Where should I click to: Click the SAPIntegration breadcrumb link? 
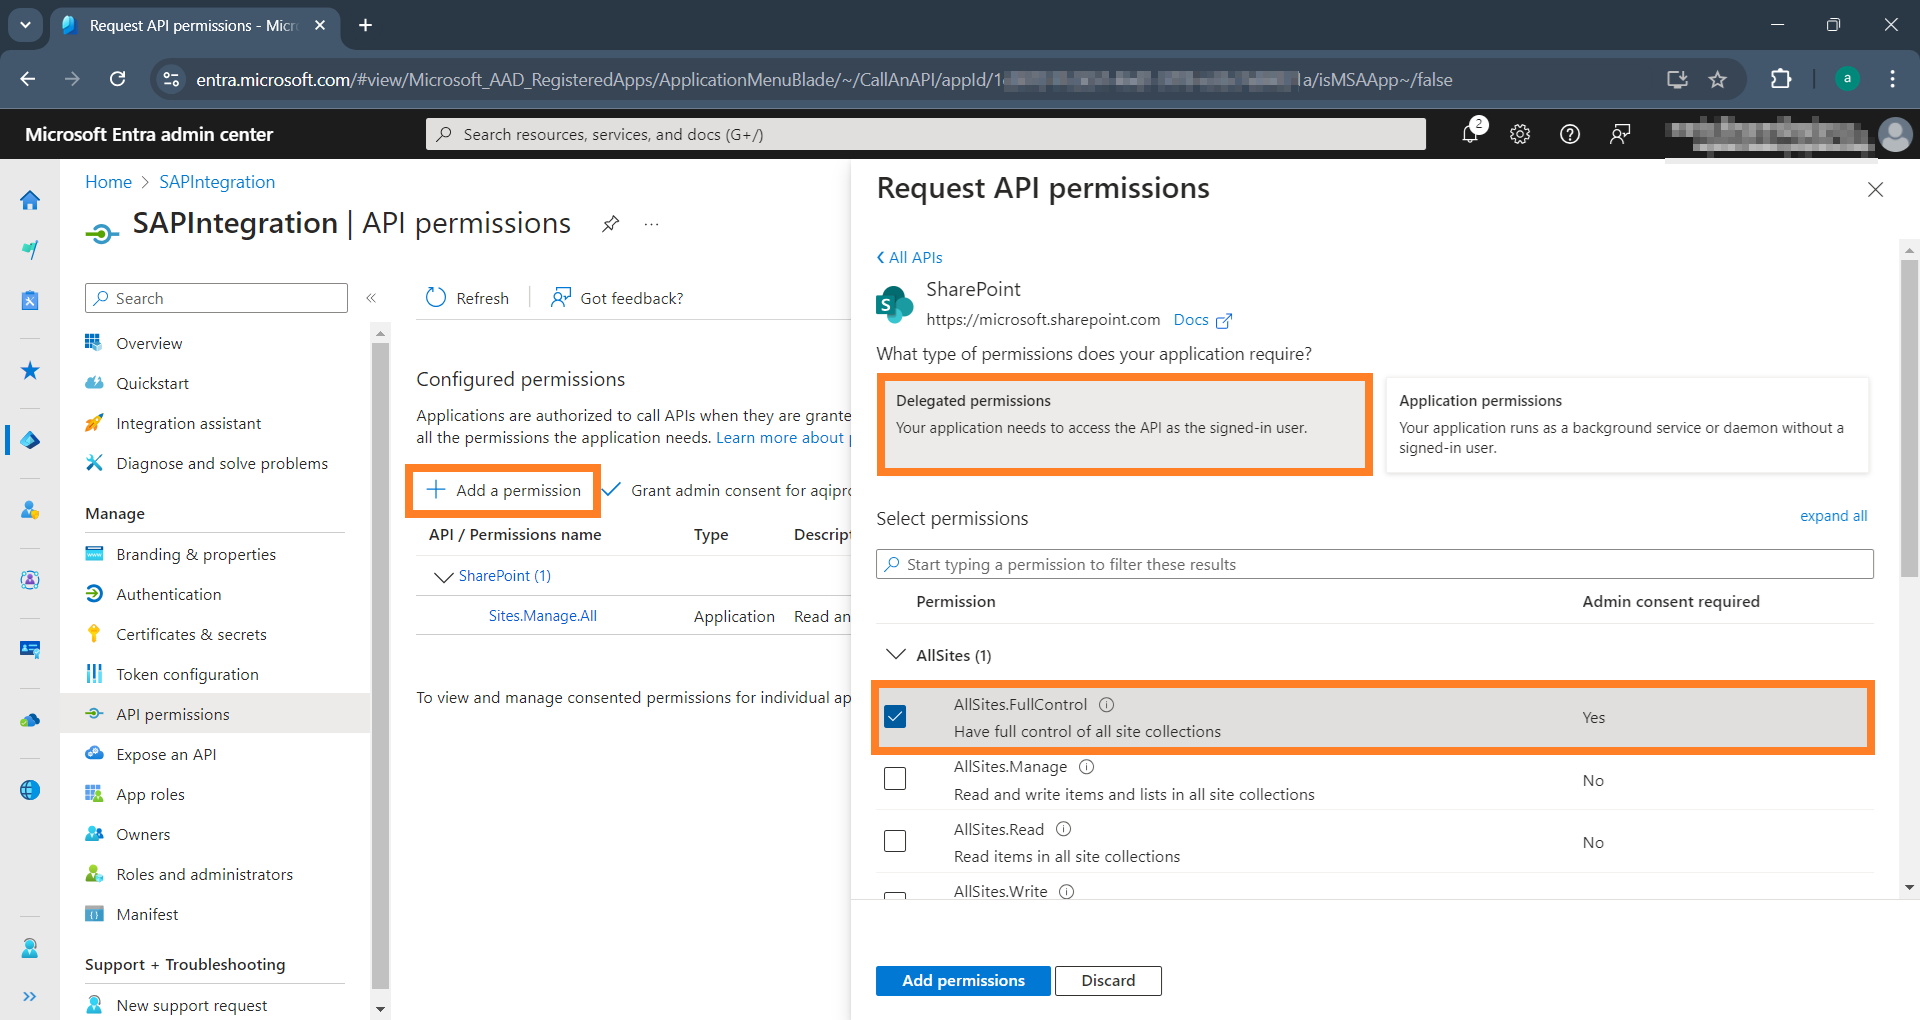click(x=217, y=182)
